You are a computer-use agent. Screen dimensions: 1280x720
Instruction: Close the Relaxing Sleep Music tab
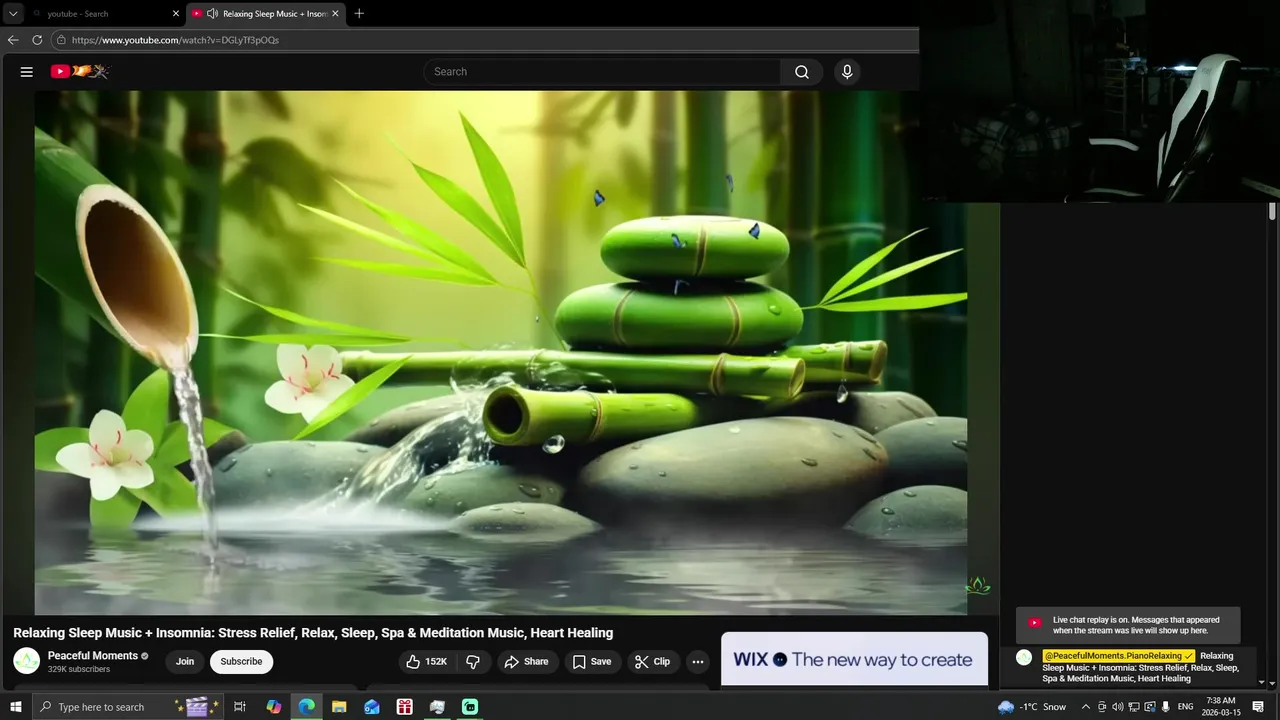point(335,14)
